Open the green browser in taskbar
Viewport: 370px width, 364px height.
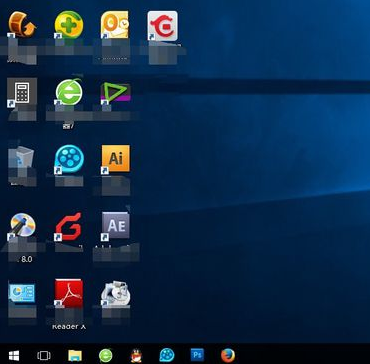(105, 355)
